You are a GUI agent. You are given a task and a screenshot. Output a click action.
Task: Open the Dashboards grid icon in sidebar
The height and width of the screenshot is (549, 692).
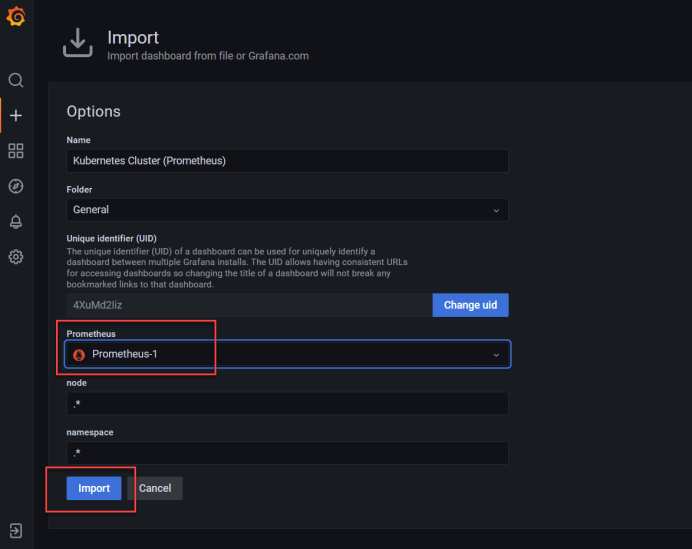[16, 151]
